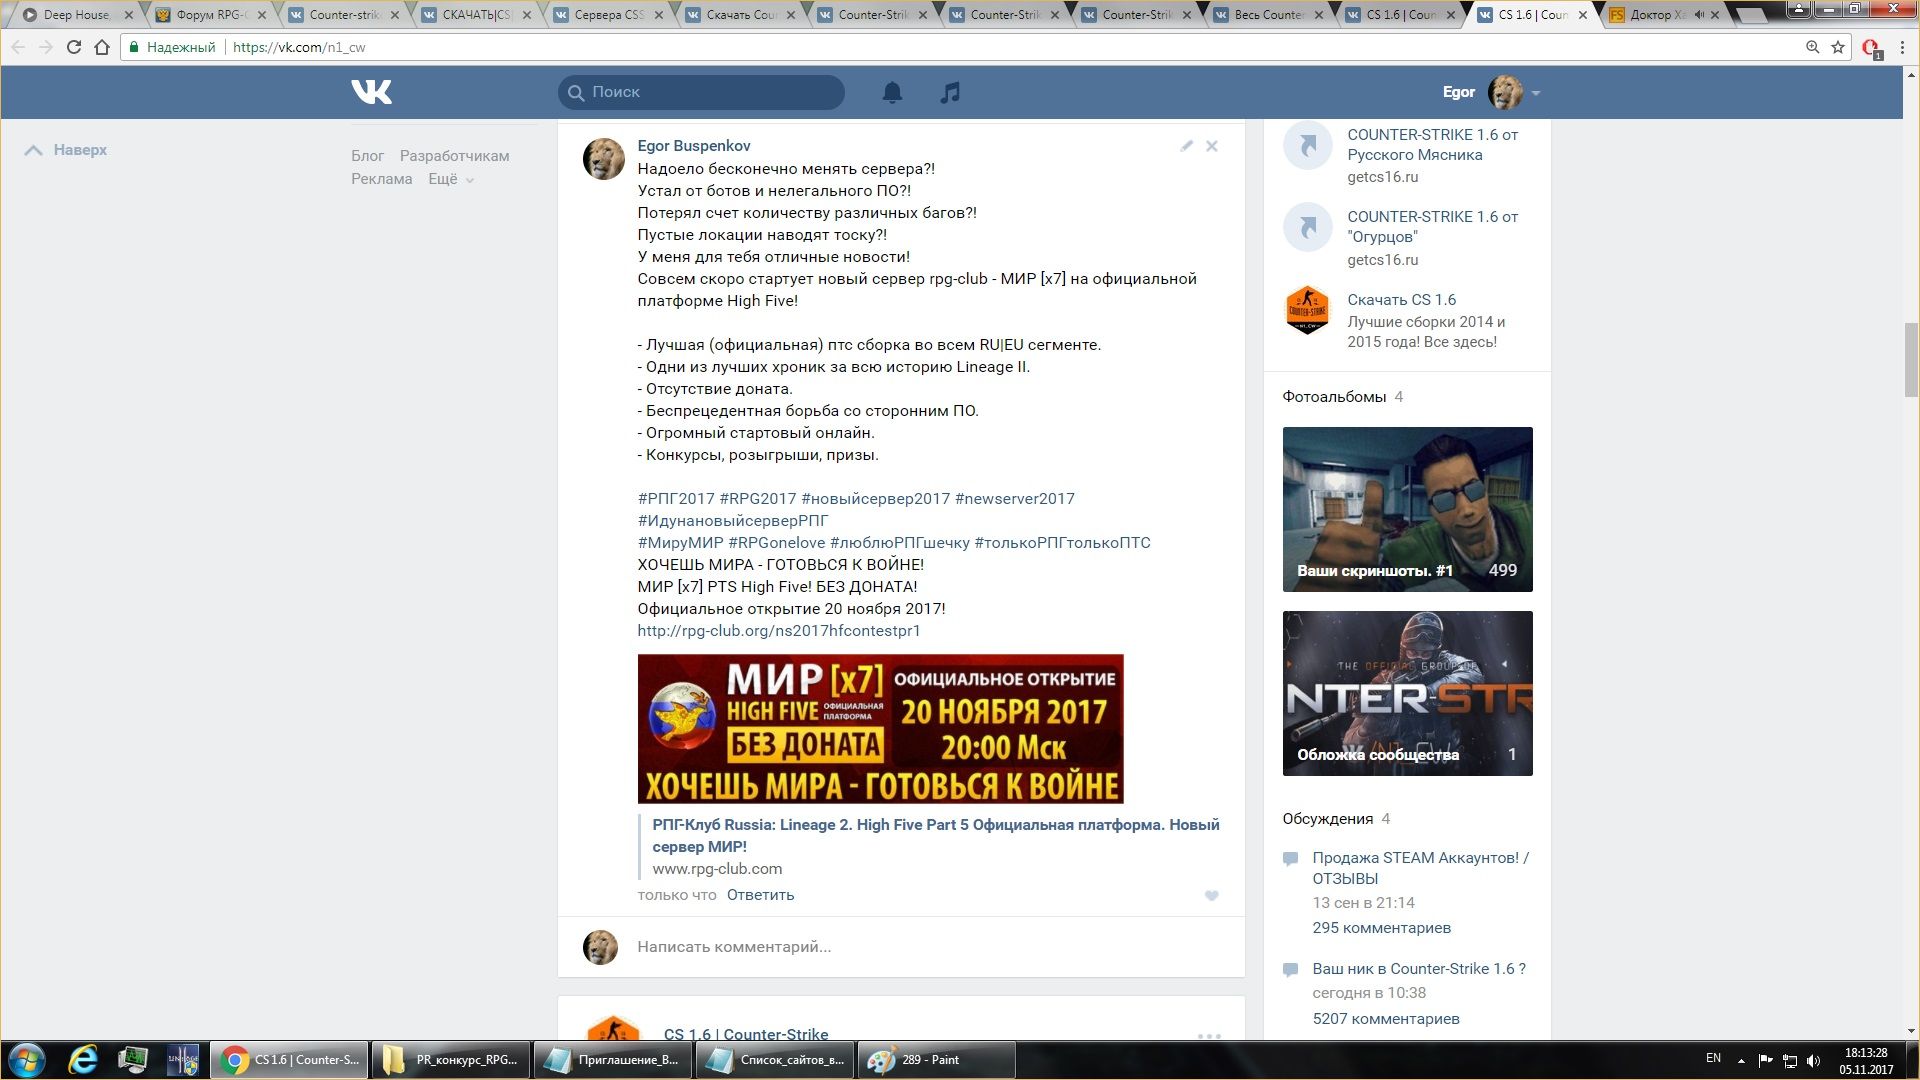Open Chrome's three-dot menu
Image resolution: width=1920 pixels, height=1080 pixels.
(x=1902, y=47)
